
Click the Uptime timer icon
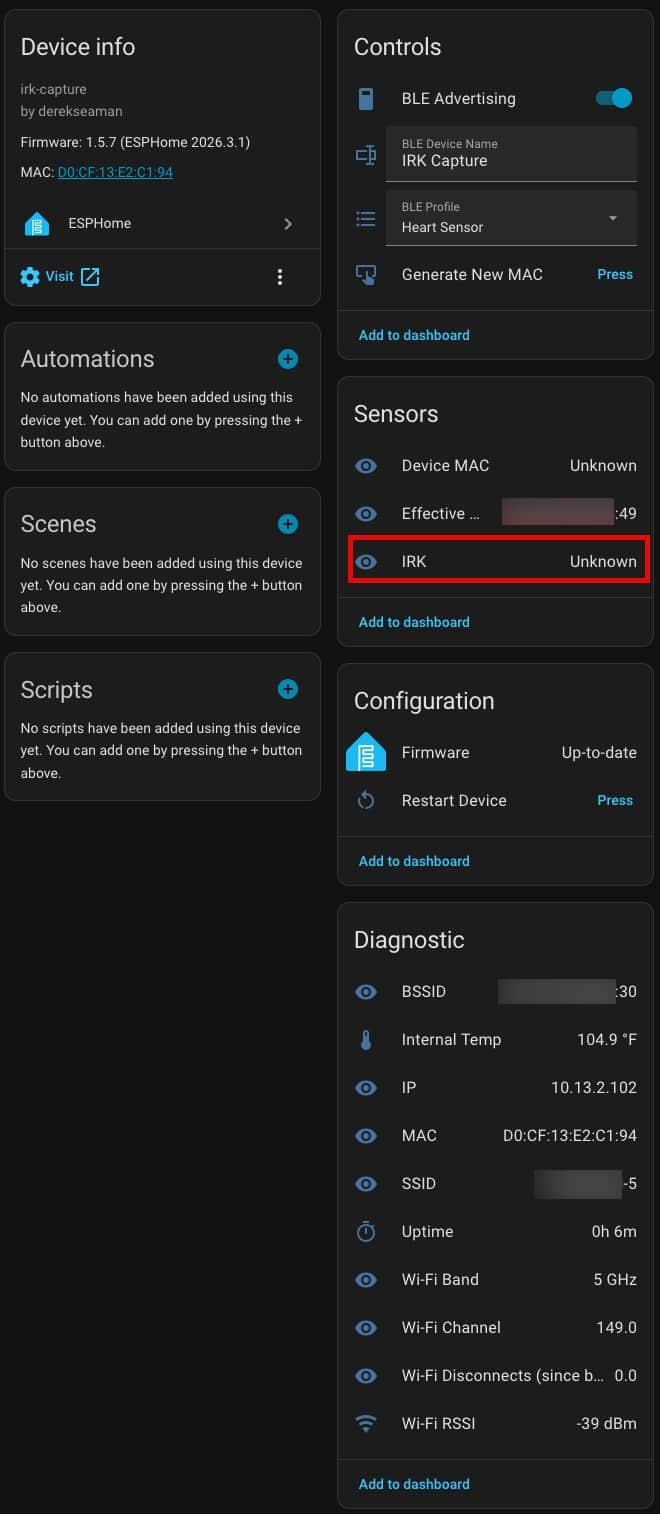point(366,1232)
